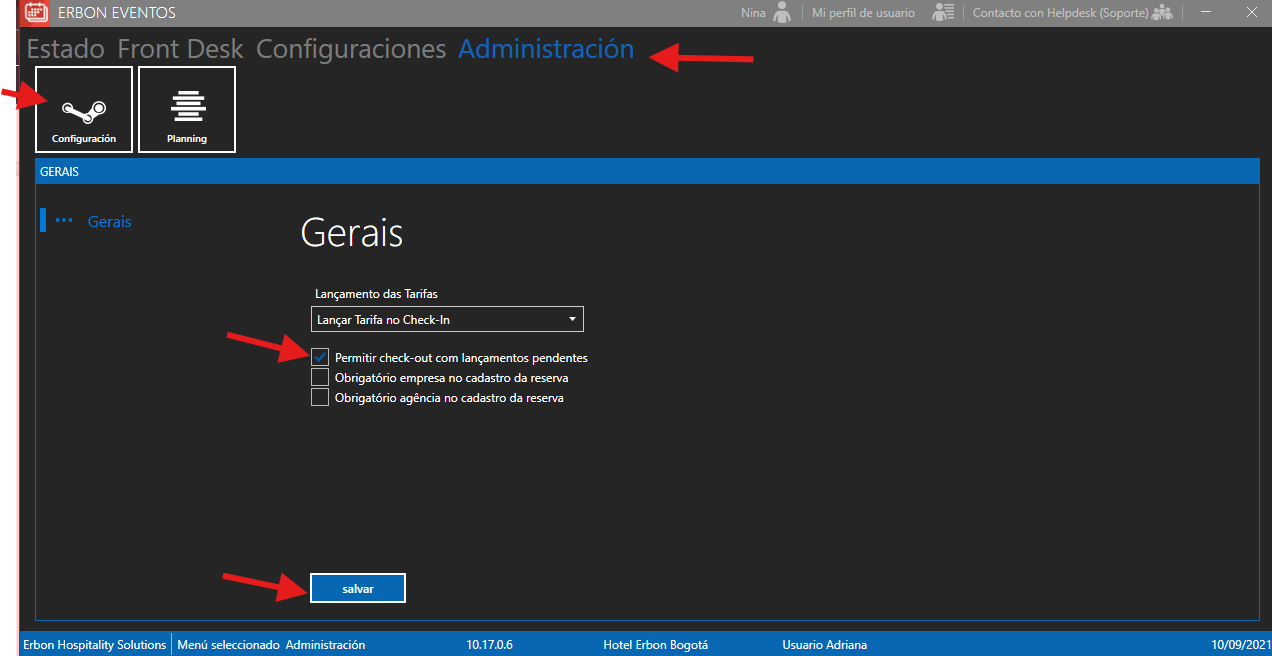
Task: Switch to the Estado tab
Action: 65,49
